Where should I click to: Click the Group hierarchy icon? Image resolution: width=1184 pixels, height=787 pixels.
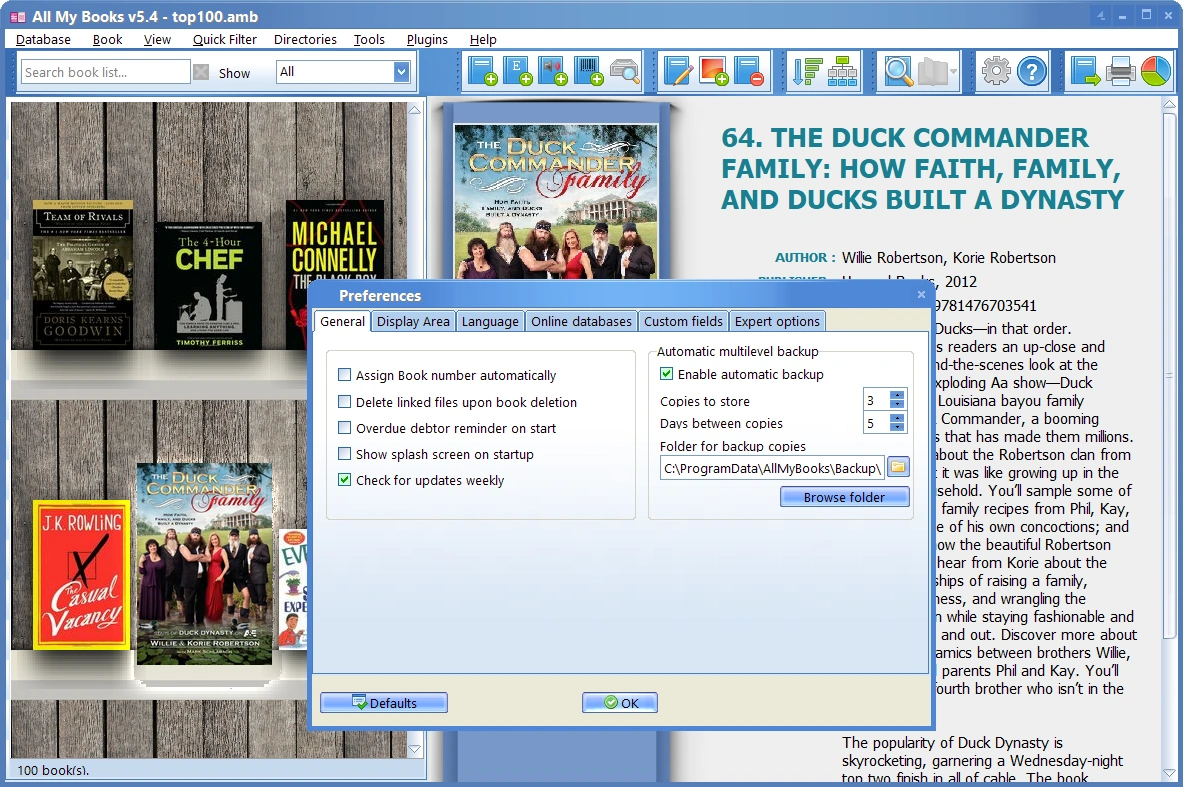842,71
